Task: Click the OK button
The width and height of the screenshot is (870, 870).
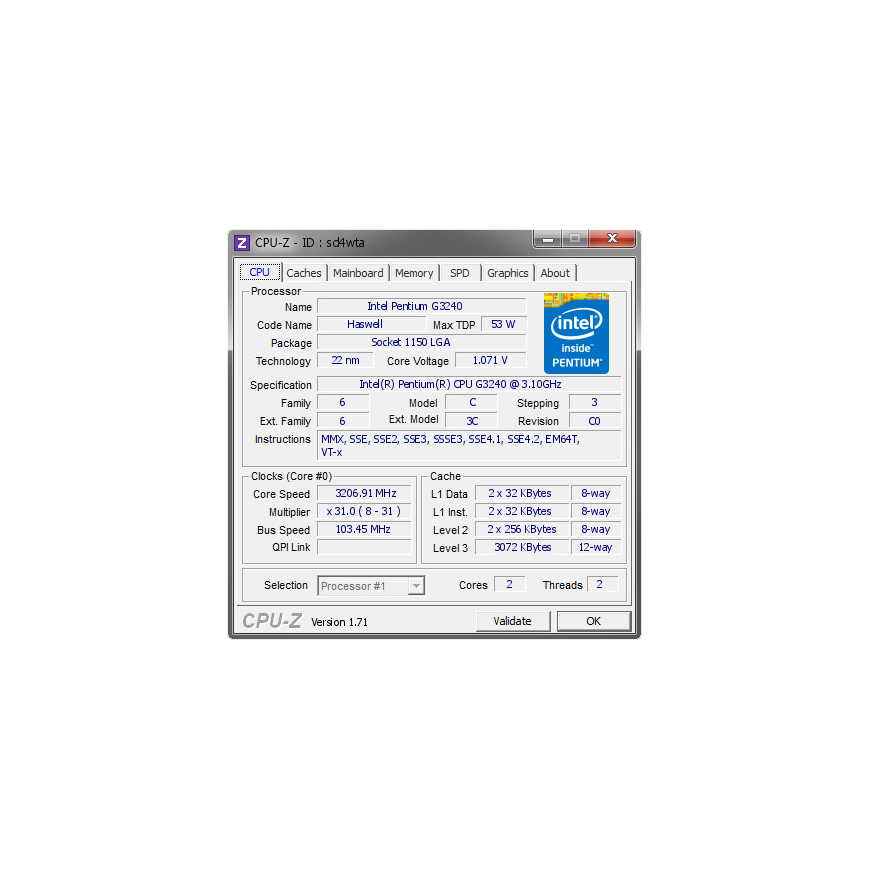Action: point(594,621)
